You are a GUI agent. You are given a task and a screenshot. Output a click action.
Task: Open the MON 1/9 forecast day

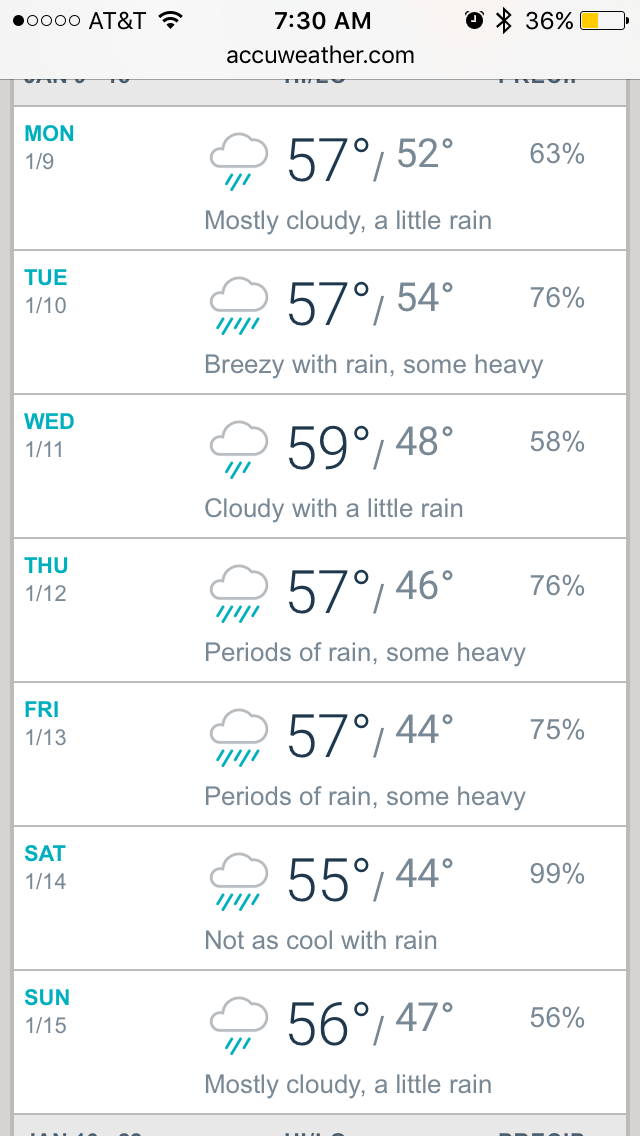pos(49,146)
